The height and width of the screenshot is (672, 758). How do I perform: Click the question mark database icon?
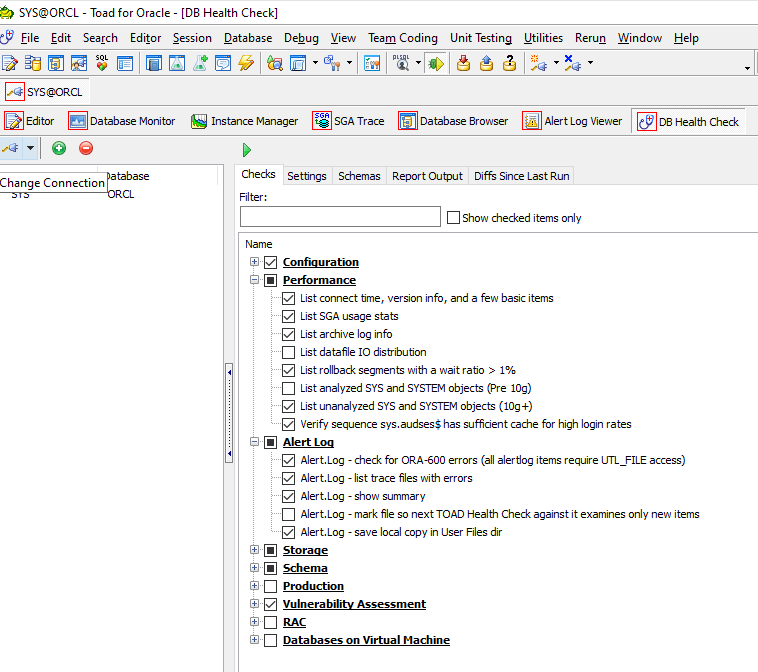click(x=510, y=63)
